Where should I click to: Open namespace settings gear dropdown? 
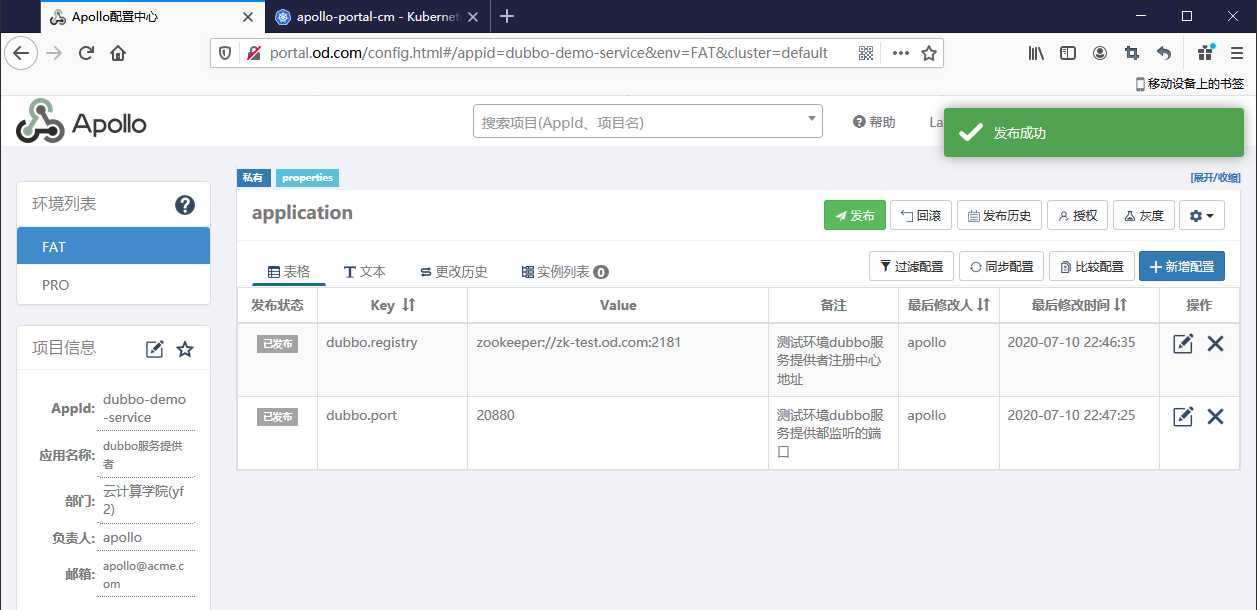pyautogui.click(x=1202, y=215)
